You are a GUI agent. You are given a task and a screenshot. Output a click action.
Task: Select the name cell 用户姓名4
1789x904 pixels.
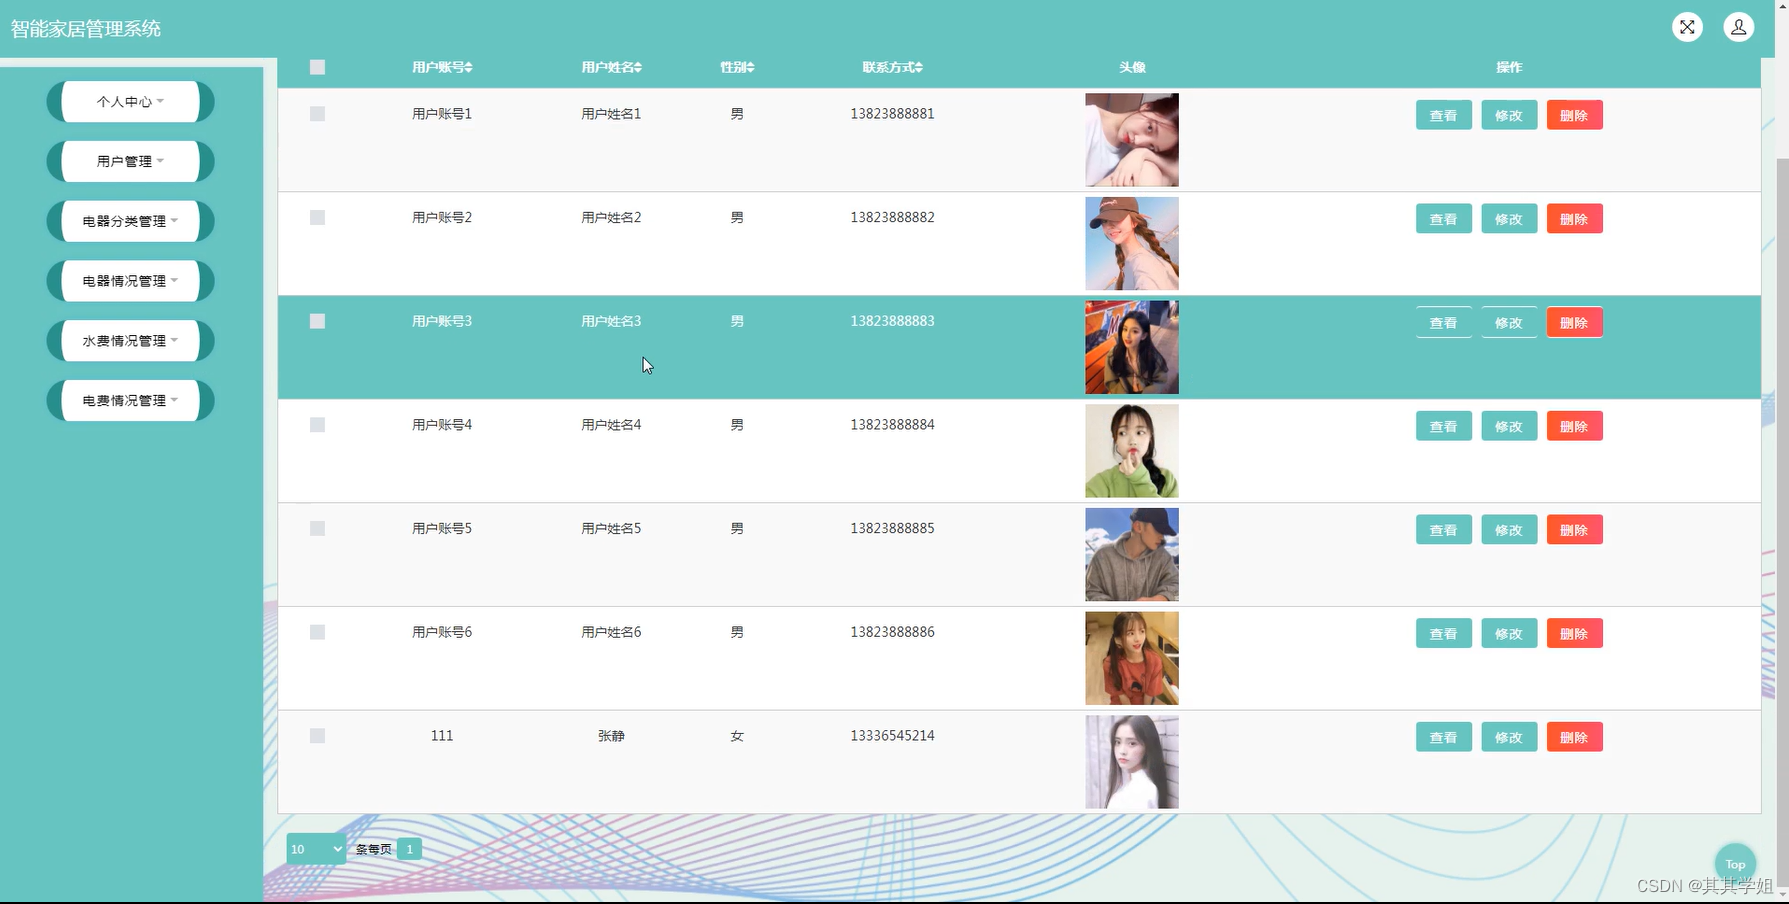click(x=611, y=425)
